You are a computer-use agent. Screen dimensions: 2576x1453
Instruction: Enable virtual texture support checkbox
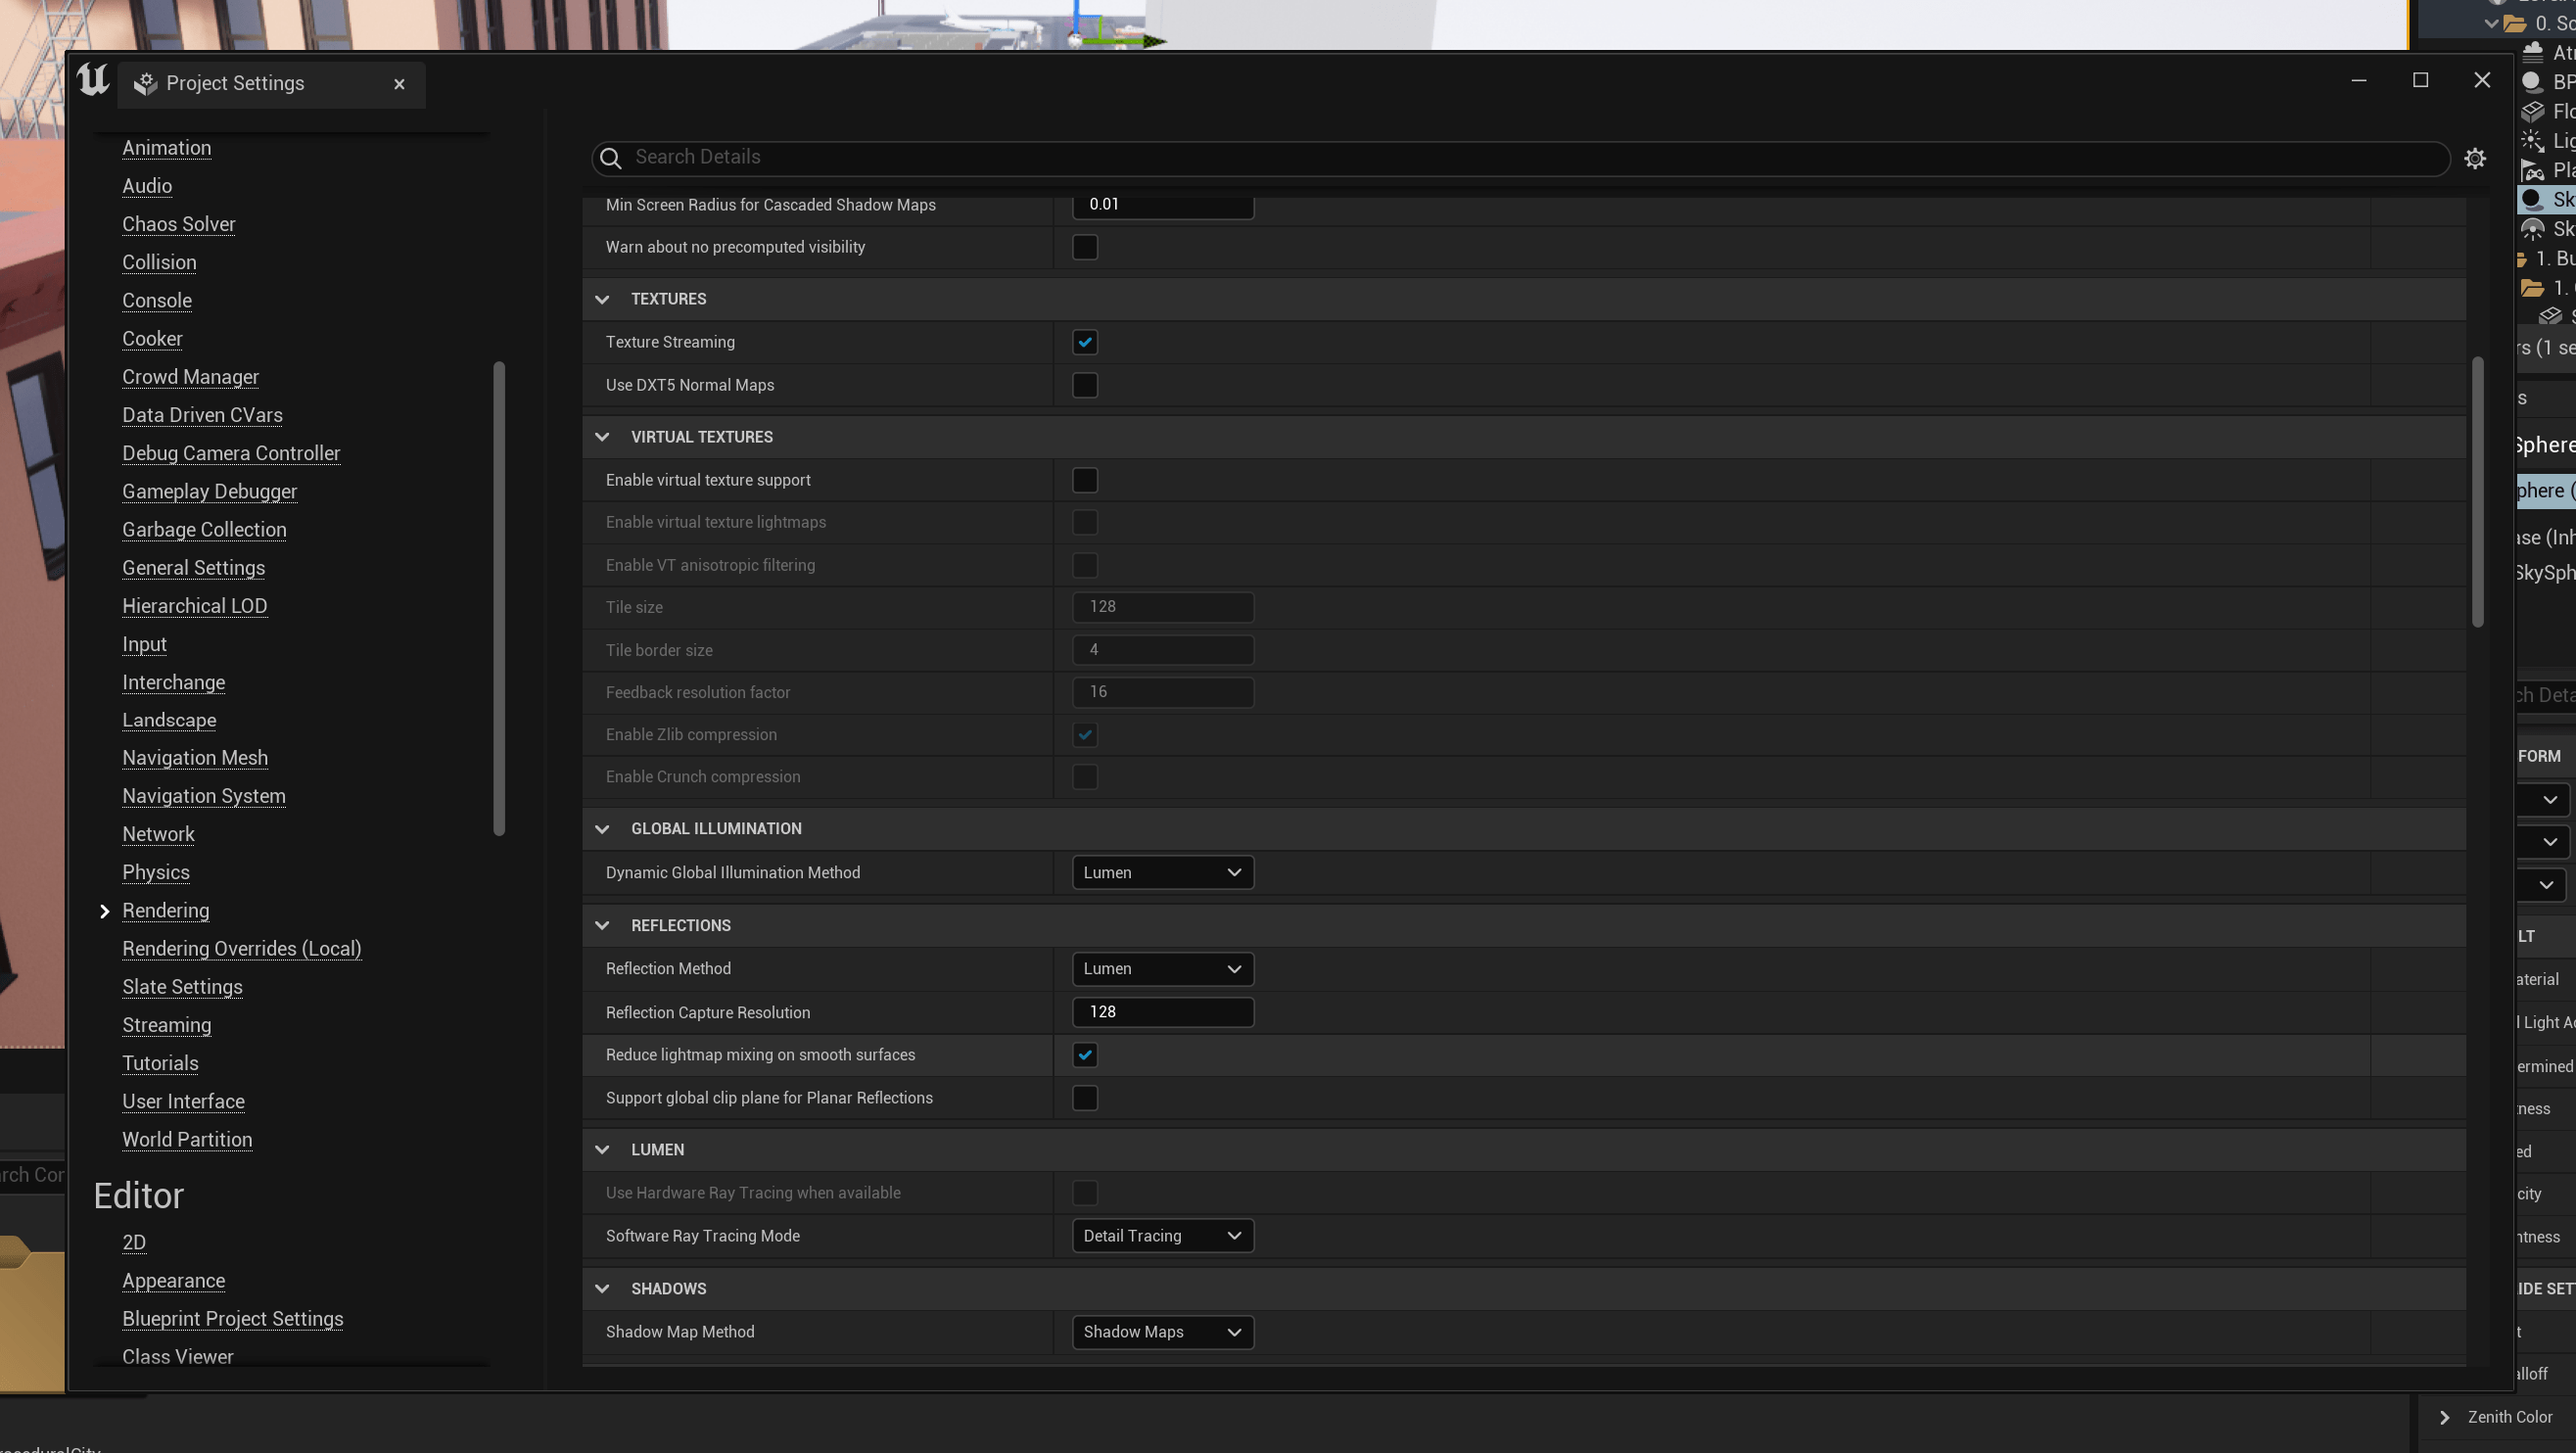click(1085, 480)
